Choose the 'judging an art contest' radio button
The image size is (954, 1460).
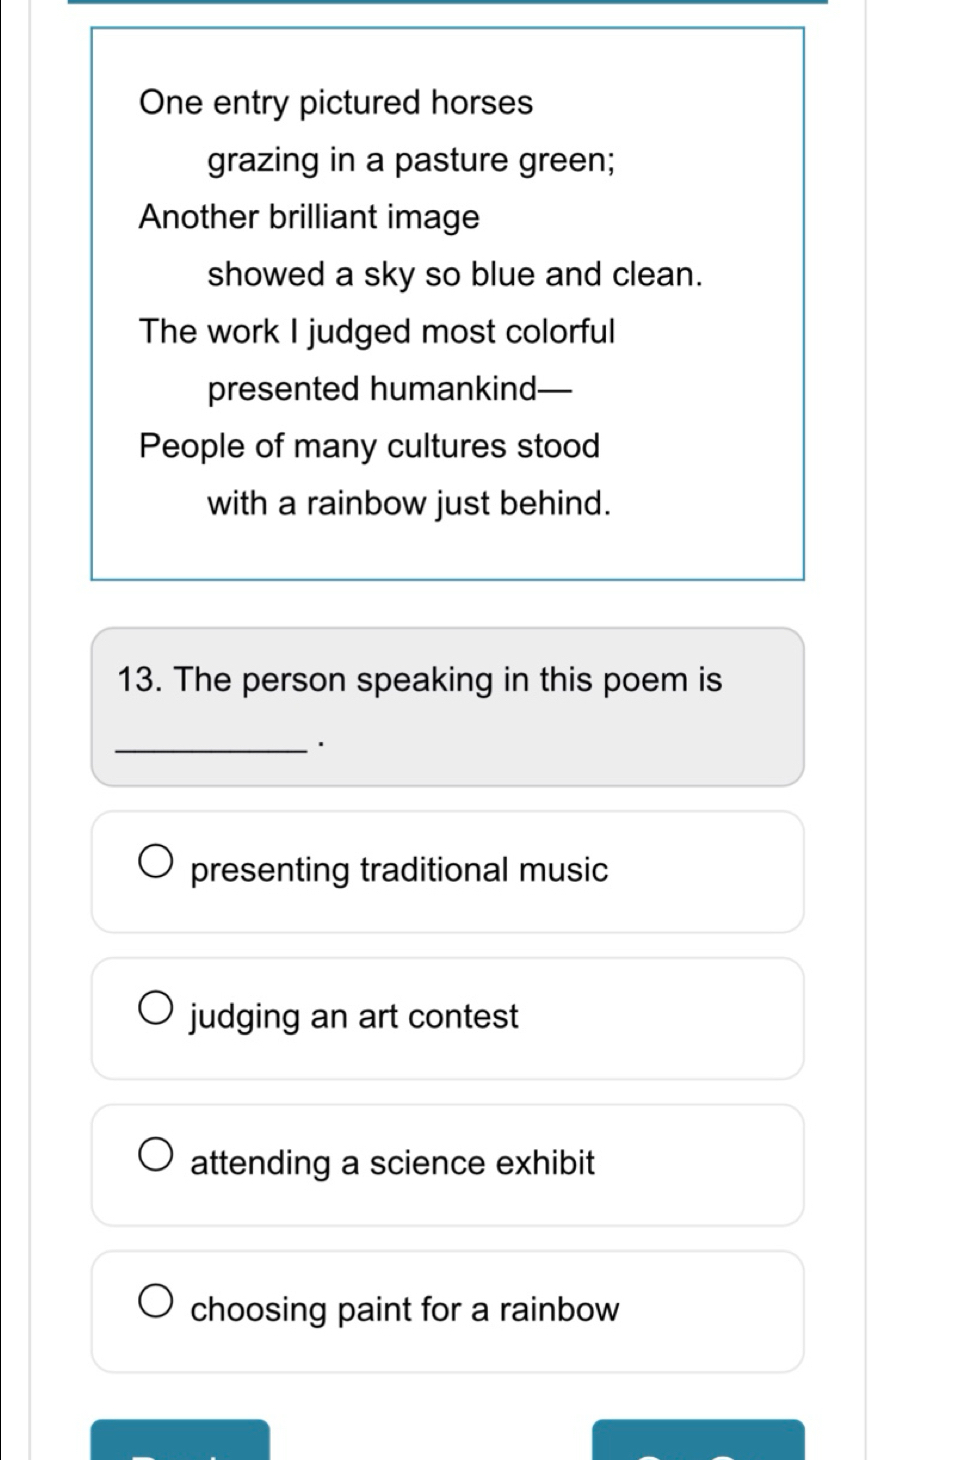click(155, 1010)
